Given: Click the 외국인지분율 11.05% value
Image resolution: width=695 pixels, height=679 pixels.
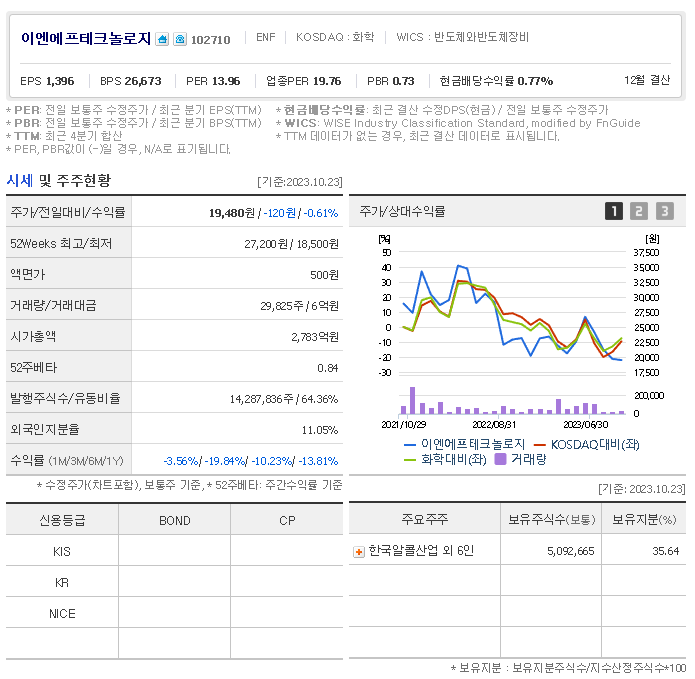Looking at the screenshot, I should (320, 430).
